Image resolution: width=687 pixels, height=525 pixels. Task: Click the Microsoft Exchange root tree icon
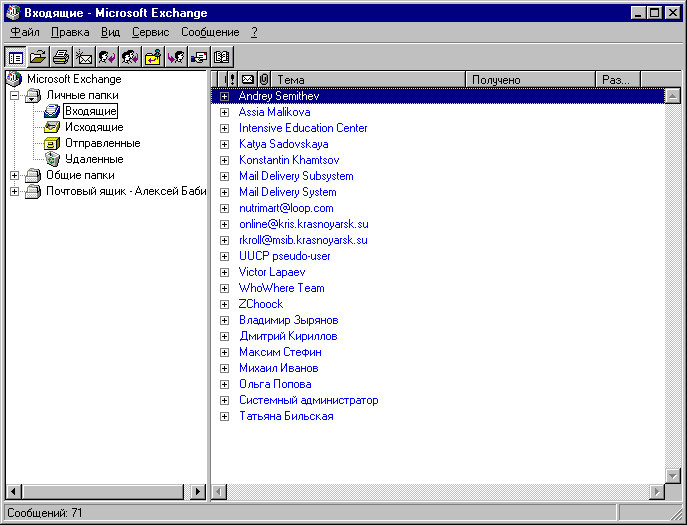(x=14, y=79)
